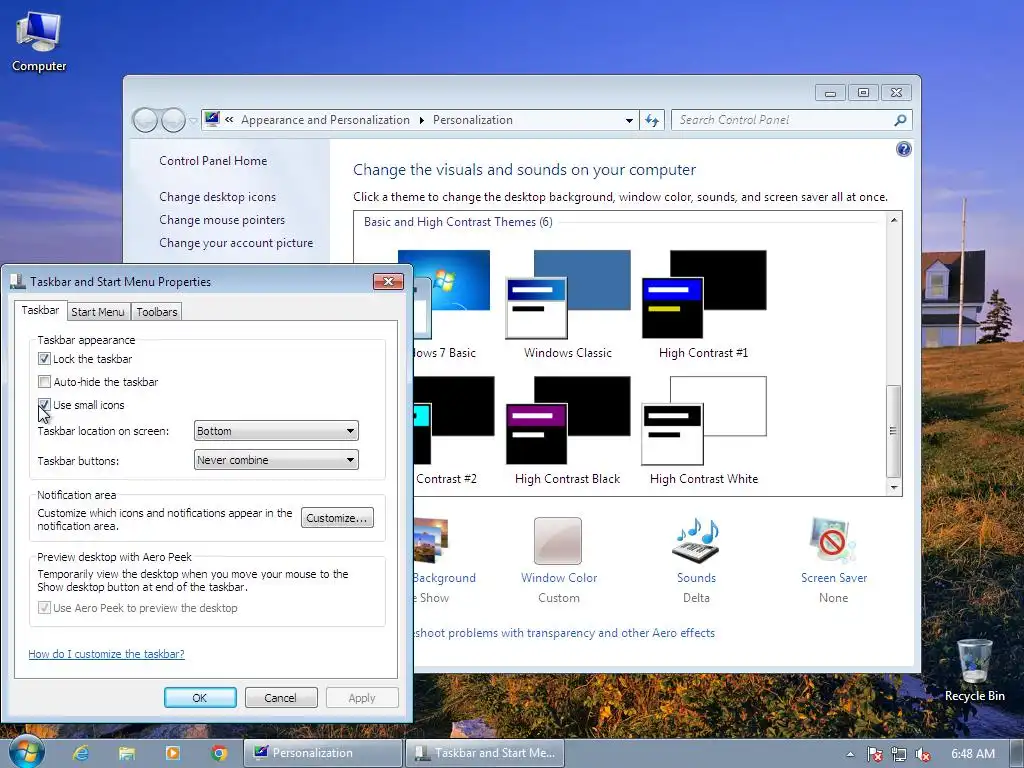Toggle the Lock the taskbar checkbox
Screen dimensions: 1024x768
point(44,359)
